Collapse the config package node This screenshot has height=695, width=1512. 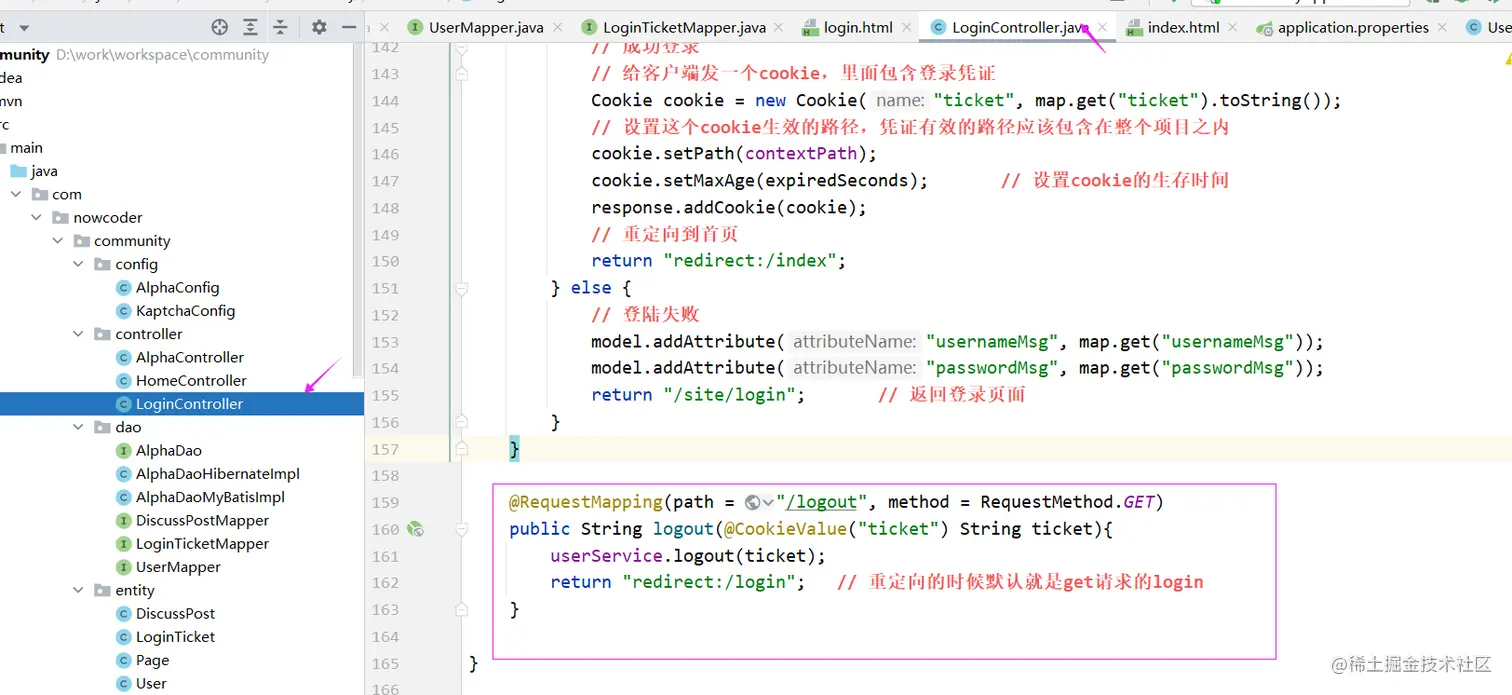pyautogui.click(x=79, y=264)
